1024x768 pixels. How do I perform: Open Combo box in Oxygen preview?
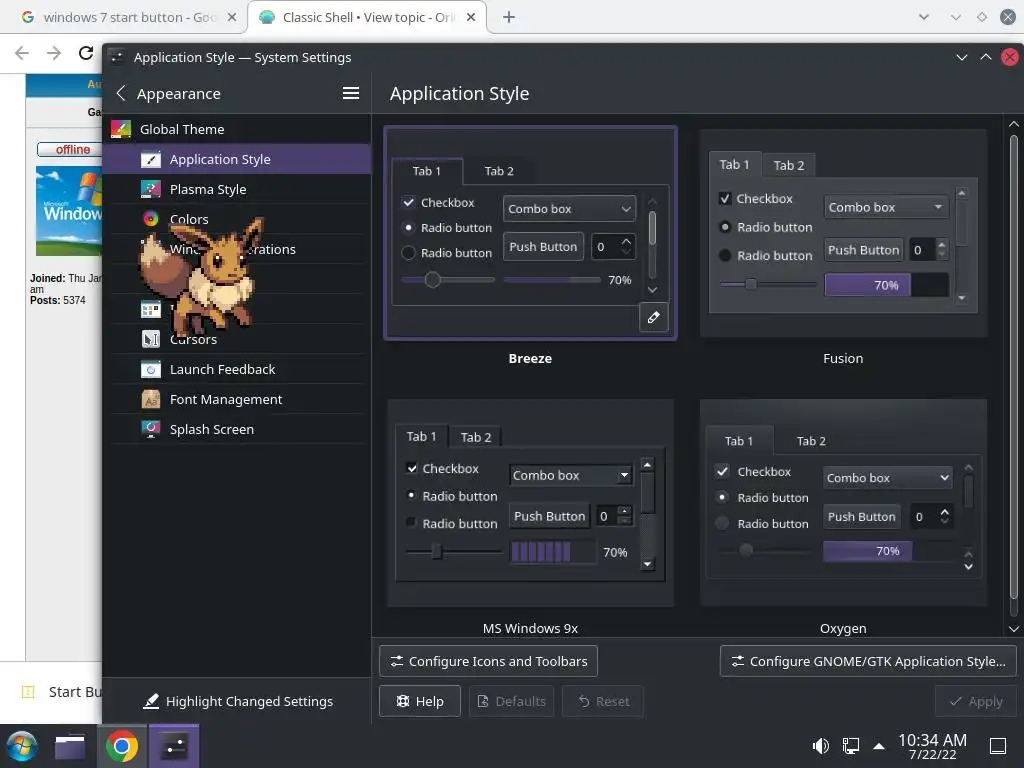(887, 477)
